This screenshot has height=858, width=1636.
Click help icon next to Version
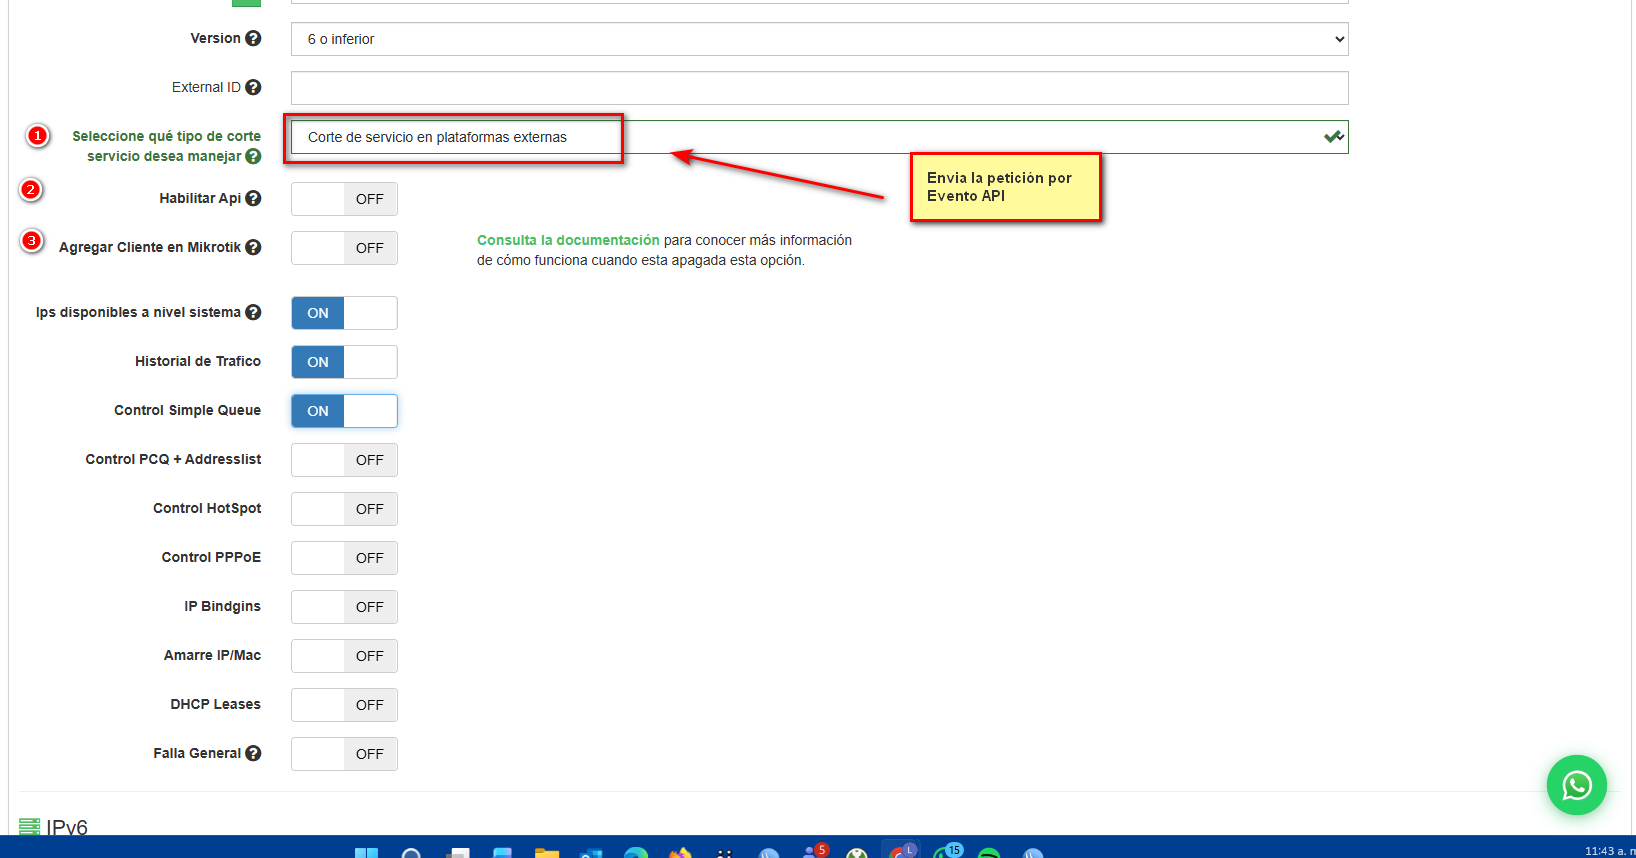tap(253, 38)
